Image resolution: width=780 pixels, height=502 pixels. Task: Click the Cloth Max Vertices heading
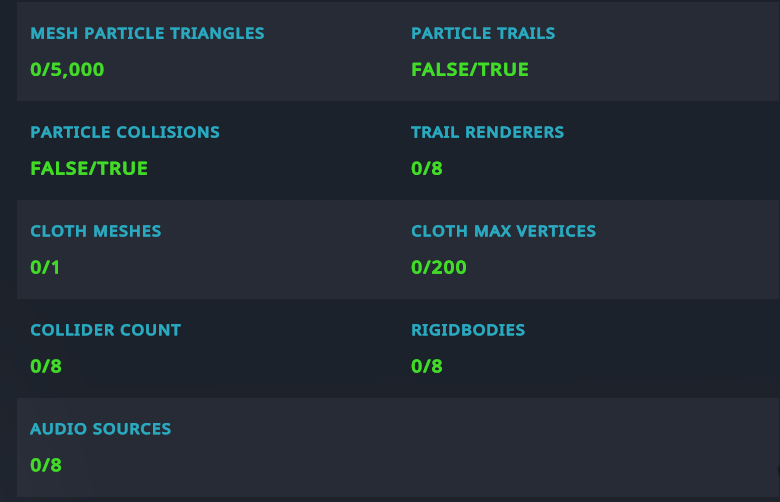(503, 231)
